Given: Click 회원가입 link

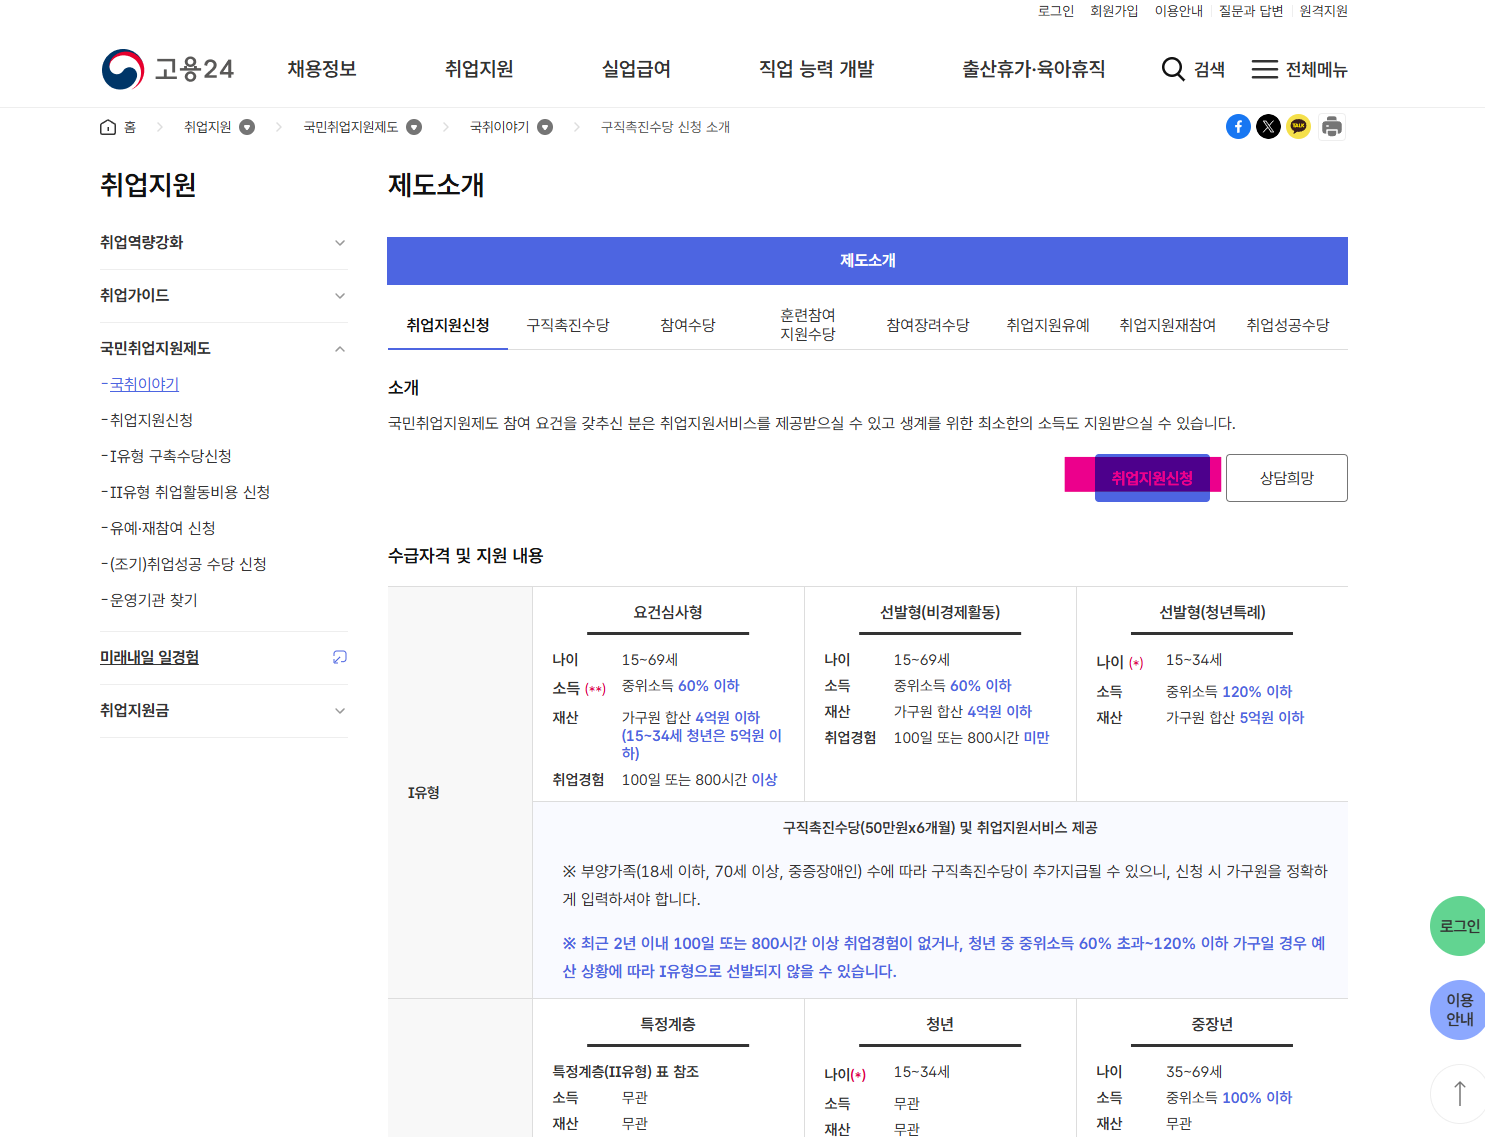Looking at the screenshot, I should pos(1114,11).
